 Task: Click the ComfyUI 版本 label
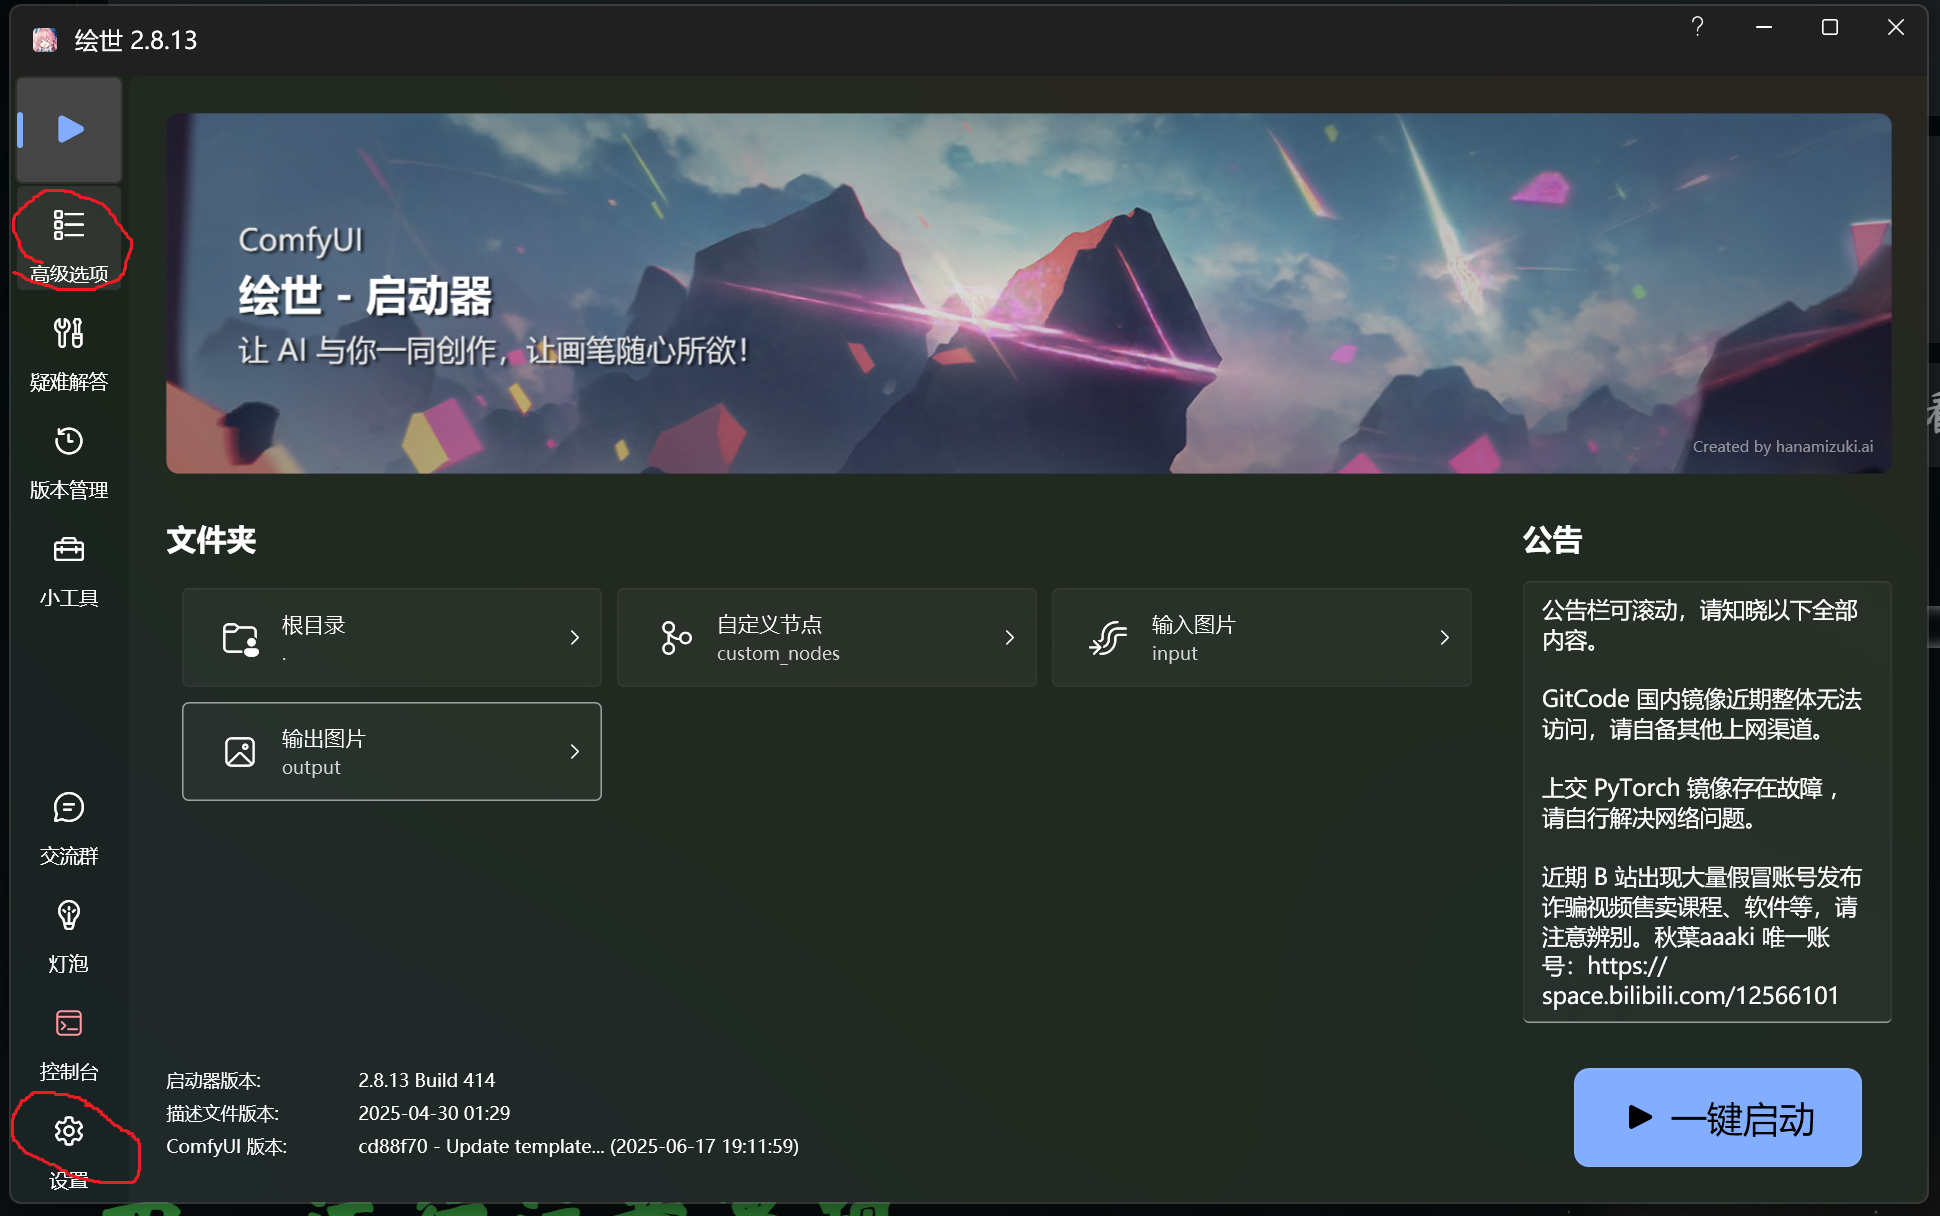(x=226, y=1146)
